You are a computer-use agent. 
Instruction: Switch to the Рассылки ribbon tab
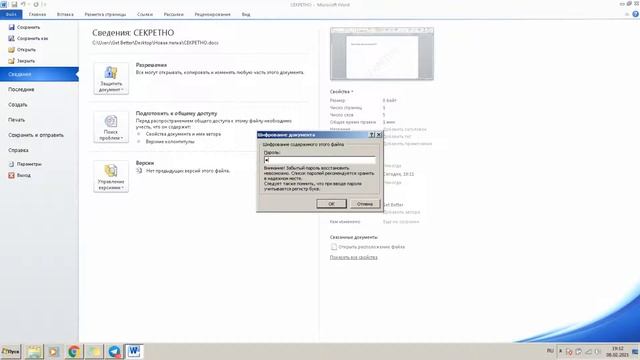[173, 14]
